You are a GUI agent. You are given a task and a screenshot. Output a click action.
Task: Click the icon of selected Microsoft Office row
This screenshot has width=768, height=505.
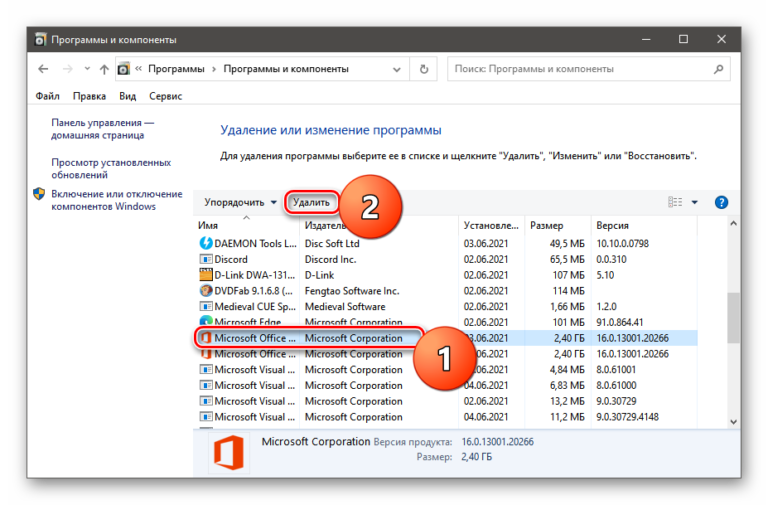(x=206, y=338)
